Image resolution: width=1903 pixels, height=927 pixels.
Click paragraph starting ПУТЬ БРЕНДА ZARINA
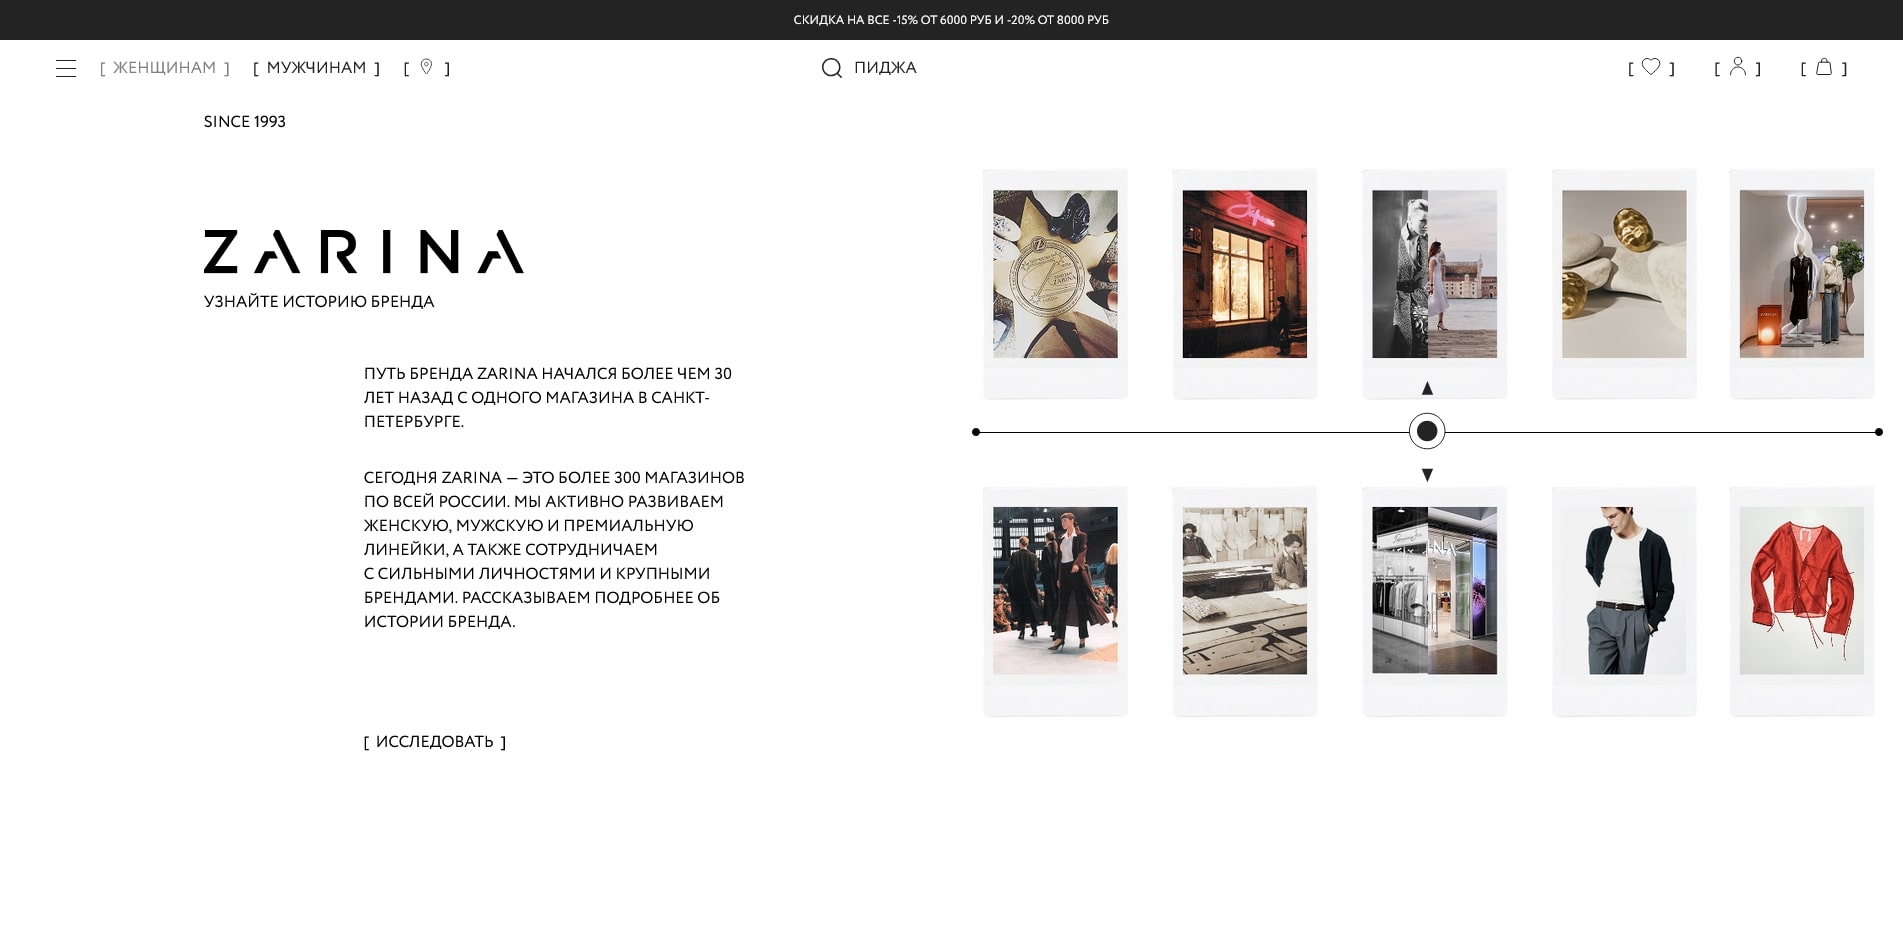548,398
